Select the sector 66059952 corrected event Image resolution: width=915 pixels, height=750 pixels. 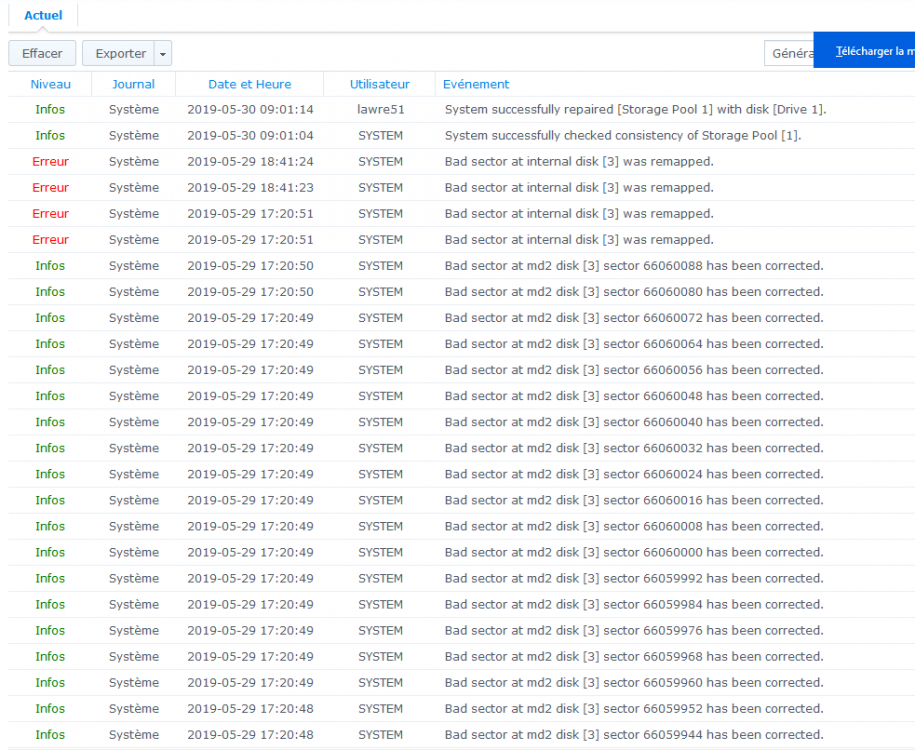[462, 709]
